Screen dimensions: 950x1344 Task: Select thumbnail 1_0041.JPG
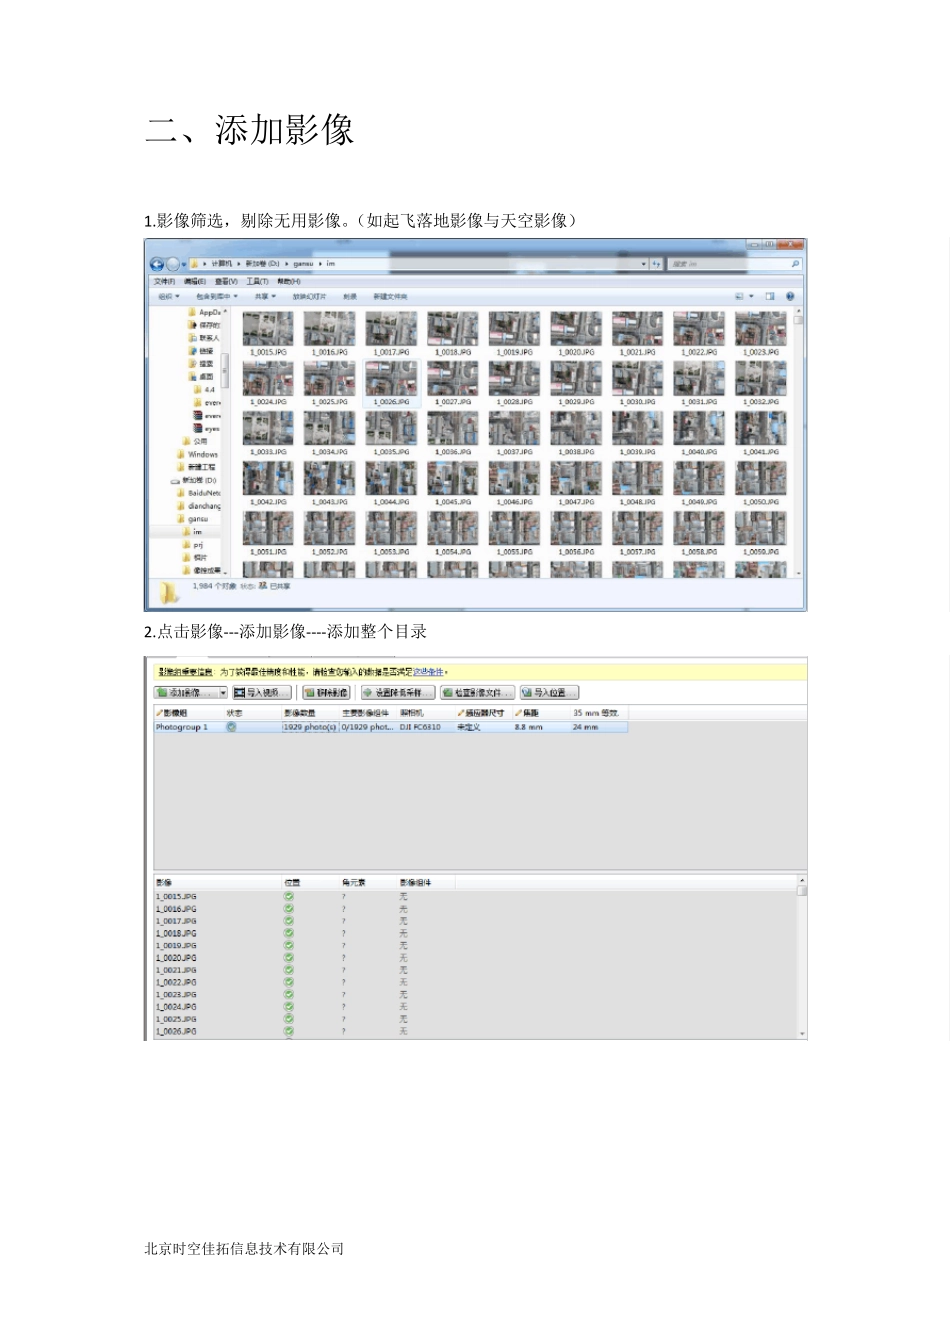coord(761,434)
